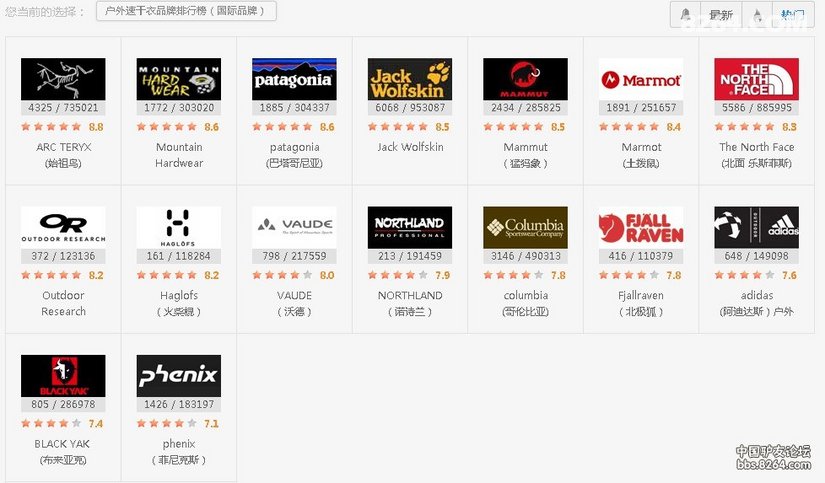The width and height of the screenshot is (825, 483).
Task: Select the BLACKYAK logo tile
Action: 63,376
